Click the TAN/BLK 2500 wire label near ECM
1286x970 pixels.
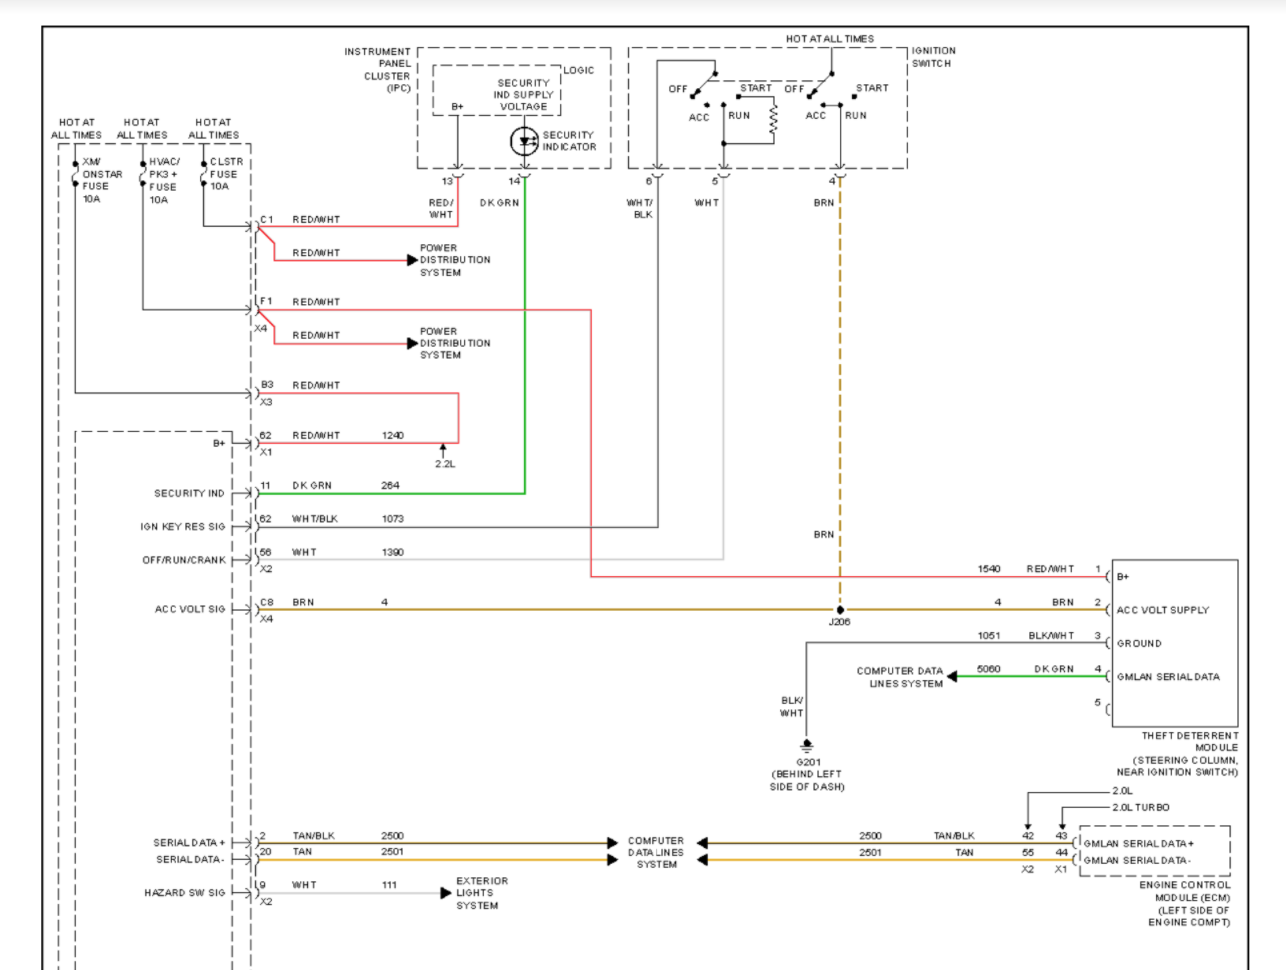click(x=954, y=836)
